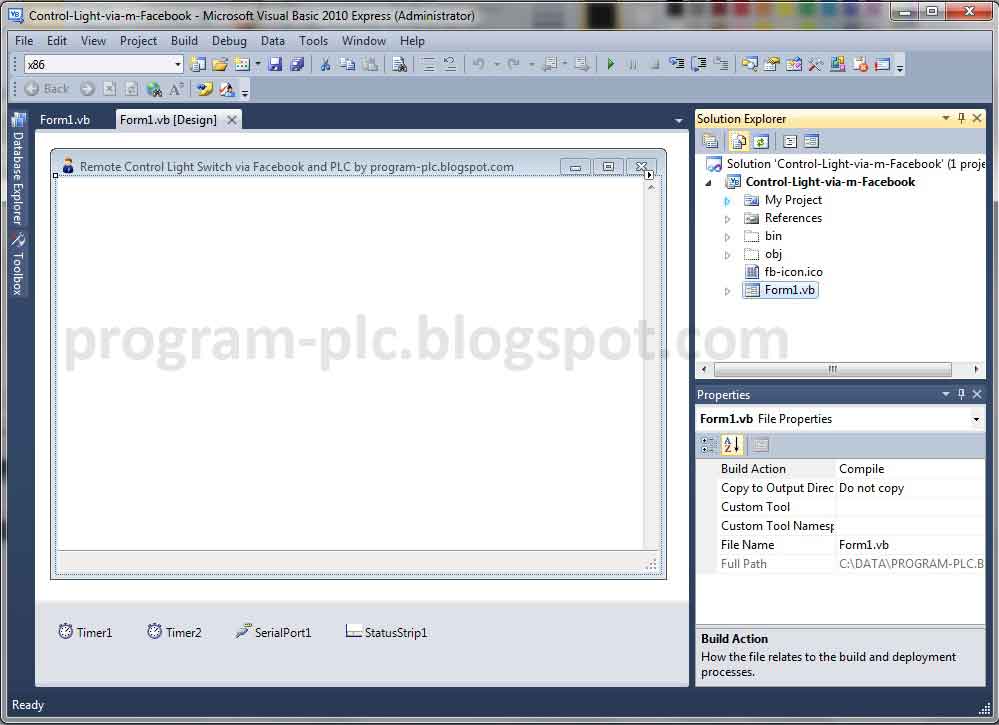
Task: Click the Copy toolbar icon
Action: (347, 64)
